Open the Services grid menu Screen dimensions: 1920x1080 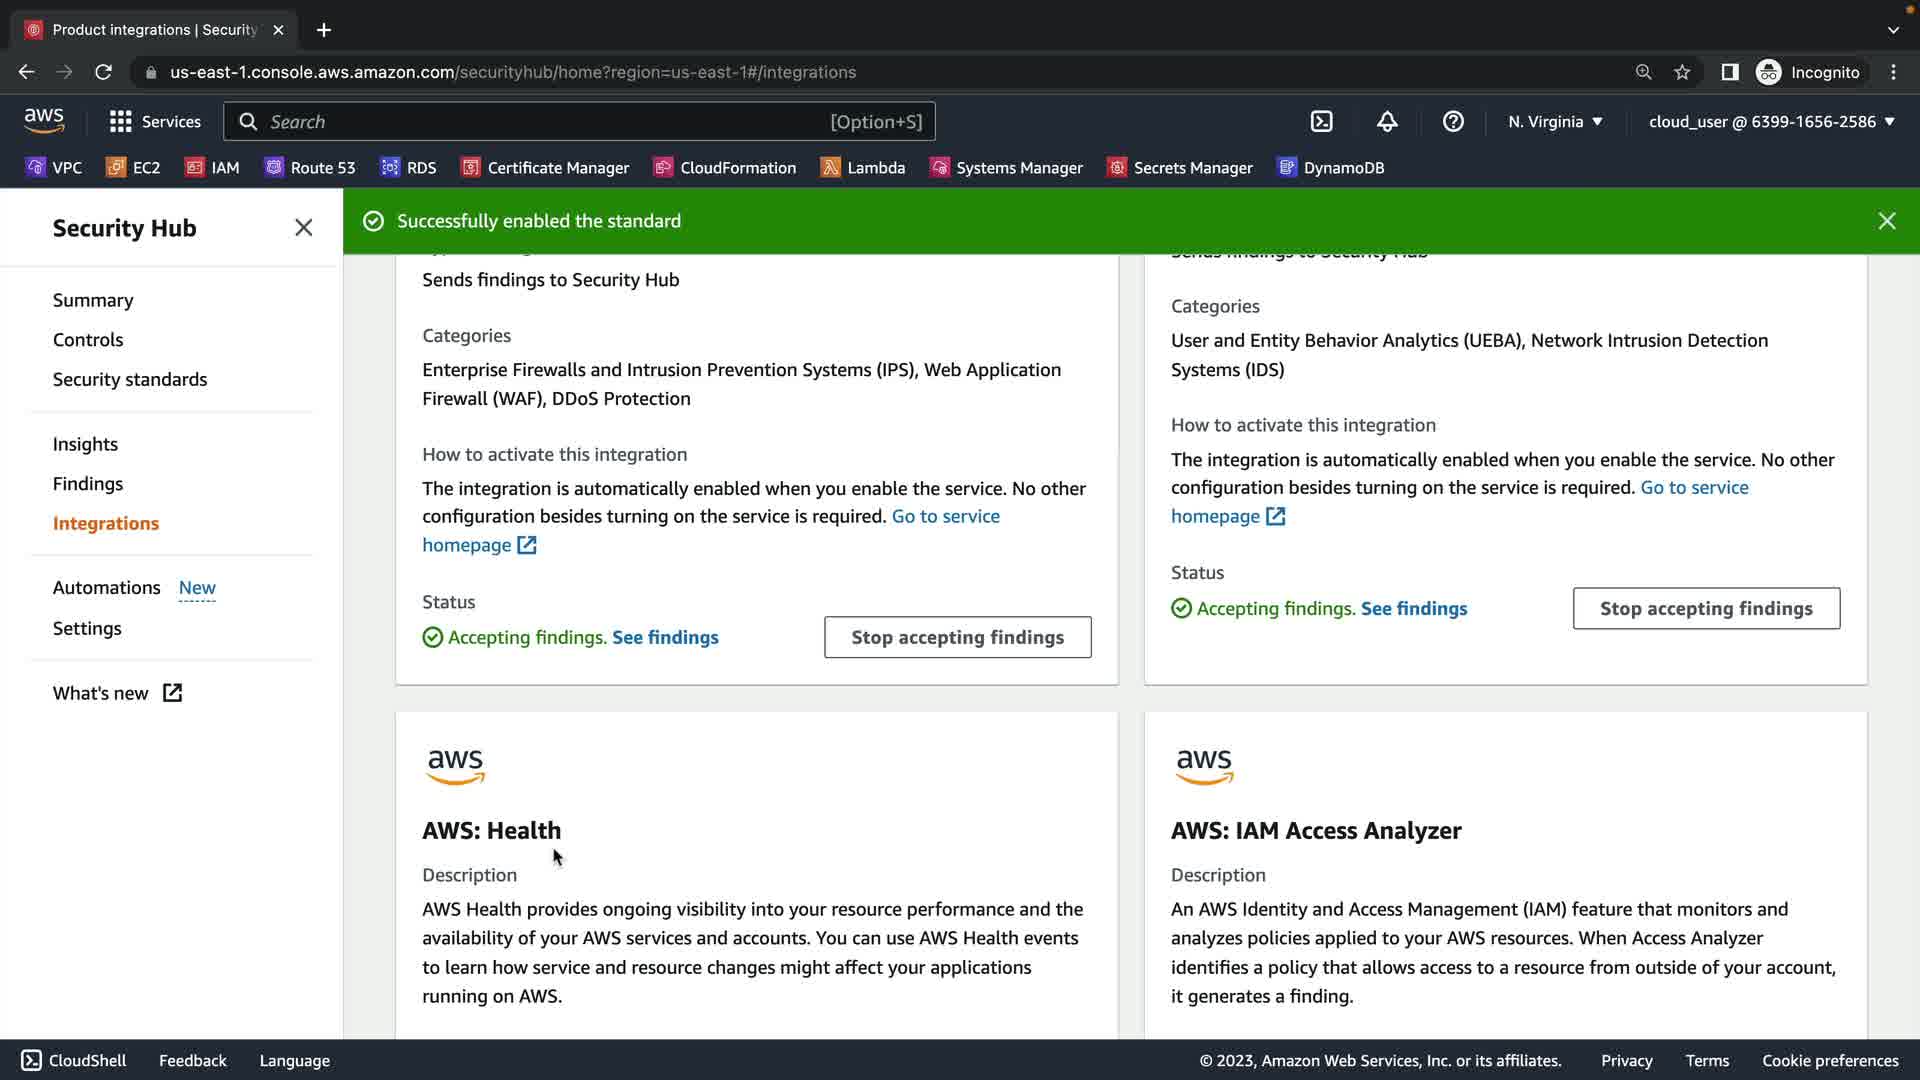(155, 121)
